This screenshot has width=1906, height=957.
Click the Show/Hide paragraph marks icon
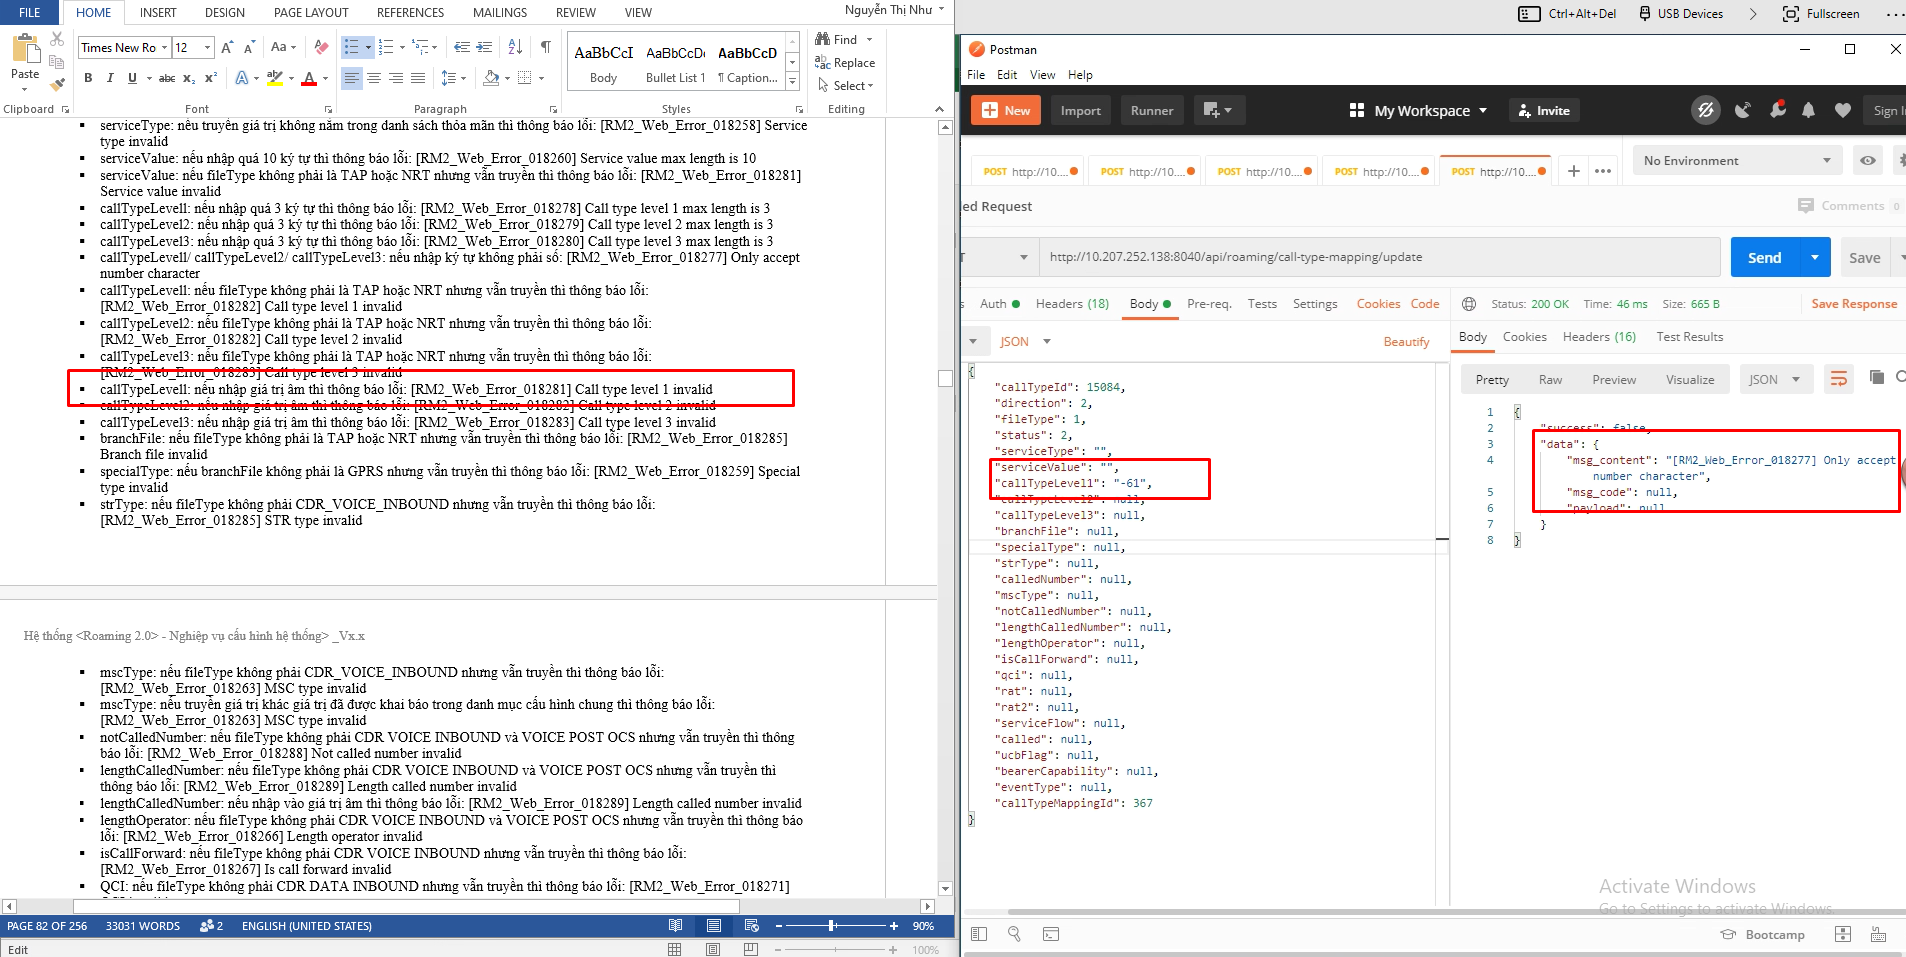[x=546, y=47]
